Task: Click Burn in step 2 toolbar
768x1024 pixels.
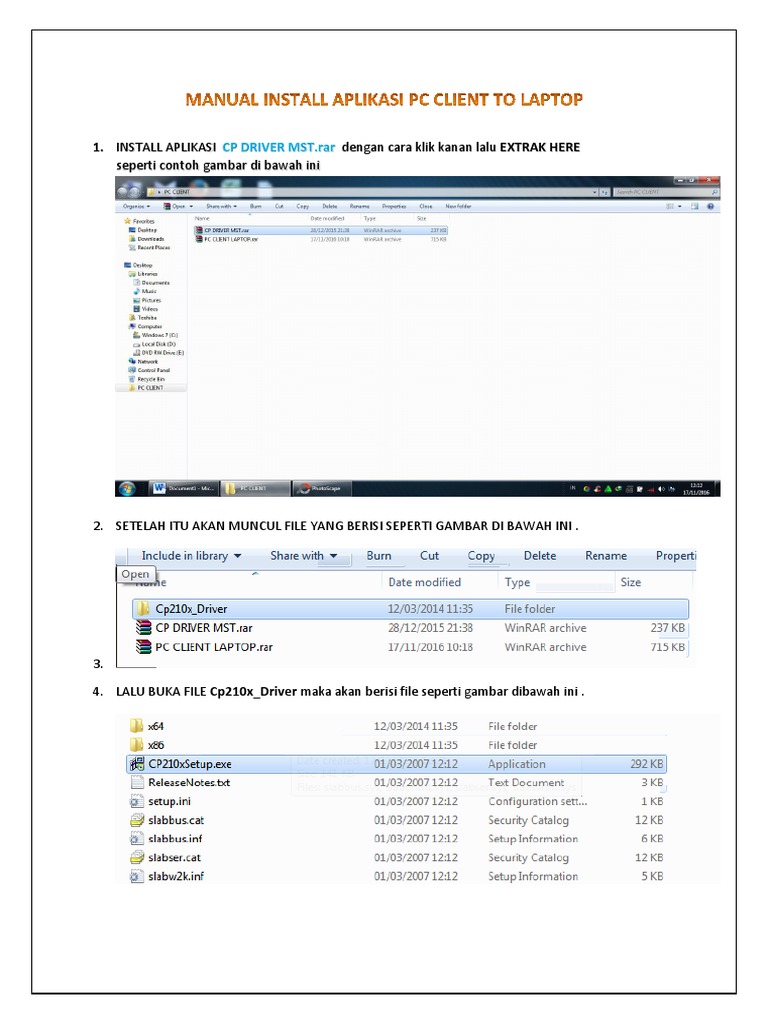Action: tap(379, 556)
